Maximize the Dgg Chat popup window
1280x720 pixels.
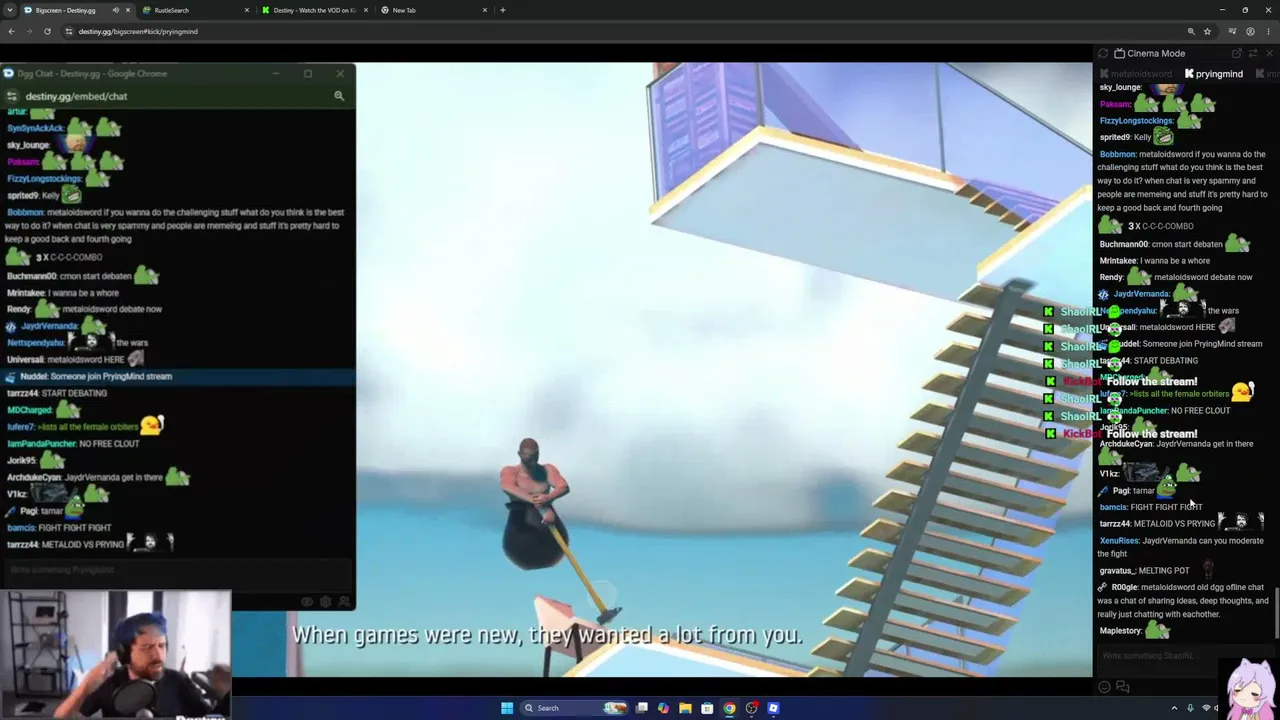[x=308, y=73]
